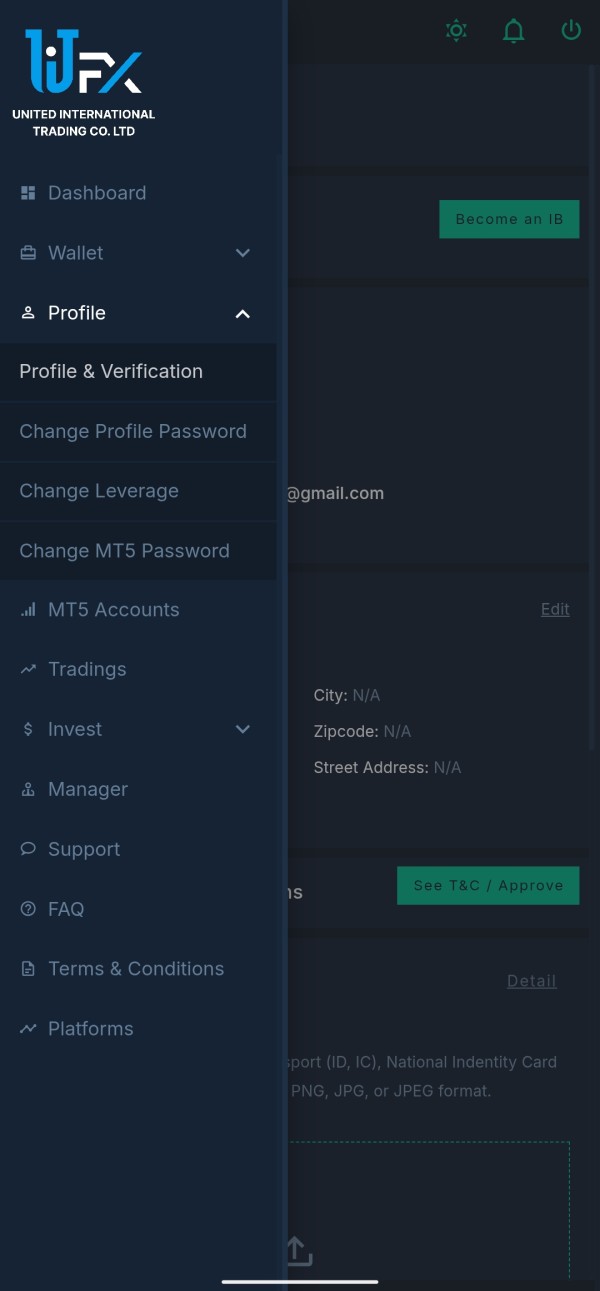Open Change MT5 Password page

point(124,551)
